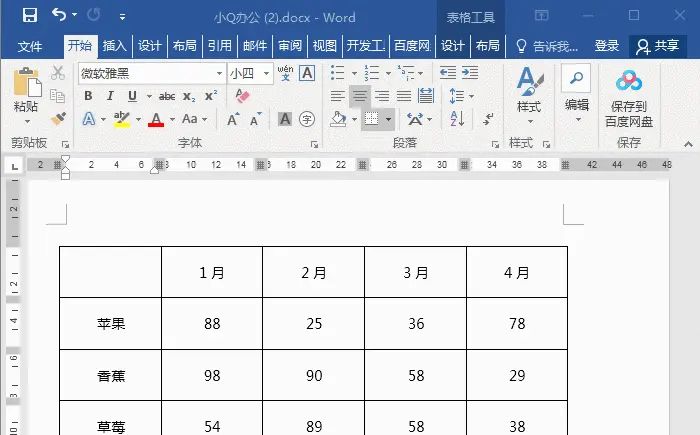Click the 登录 link
The height and width of the screenshot is (435, 700).
[x=607, y=46]
